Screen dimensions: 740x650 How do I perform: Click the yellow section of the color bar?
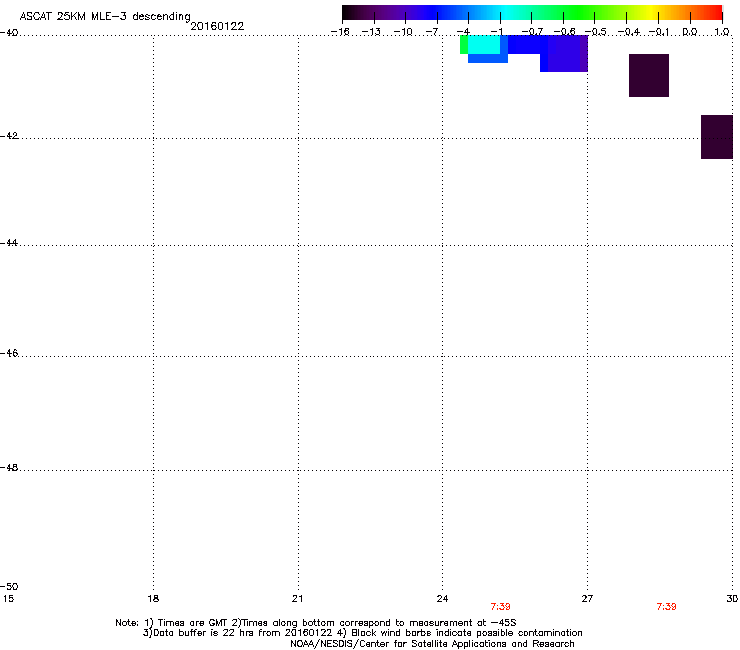point(652,12)
